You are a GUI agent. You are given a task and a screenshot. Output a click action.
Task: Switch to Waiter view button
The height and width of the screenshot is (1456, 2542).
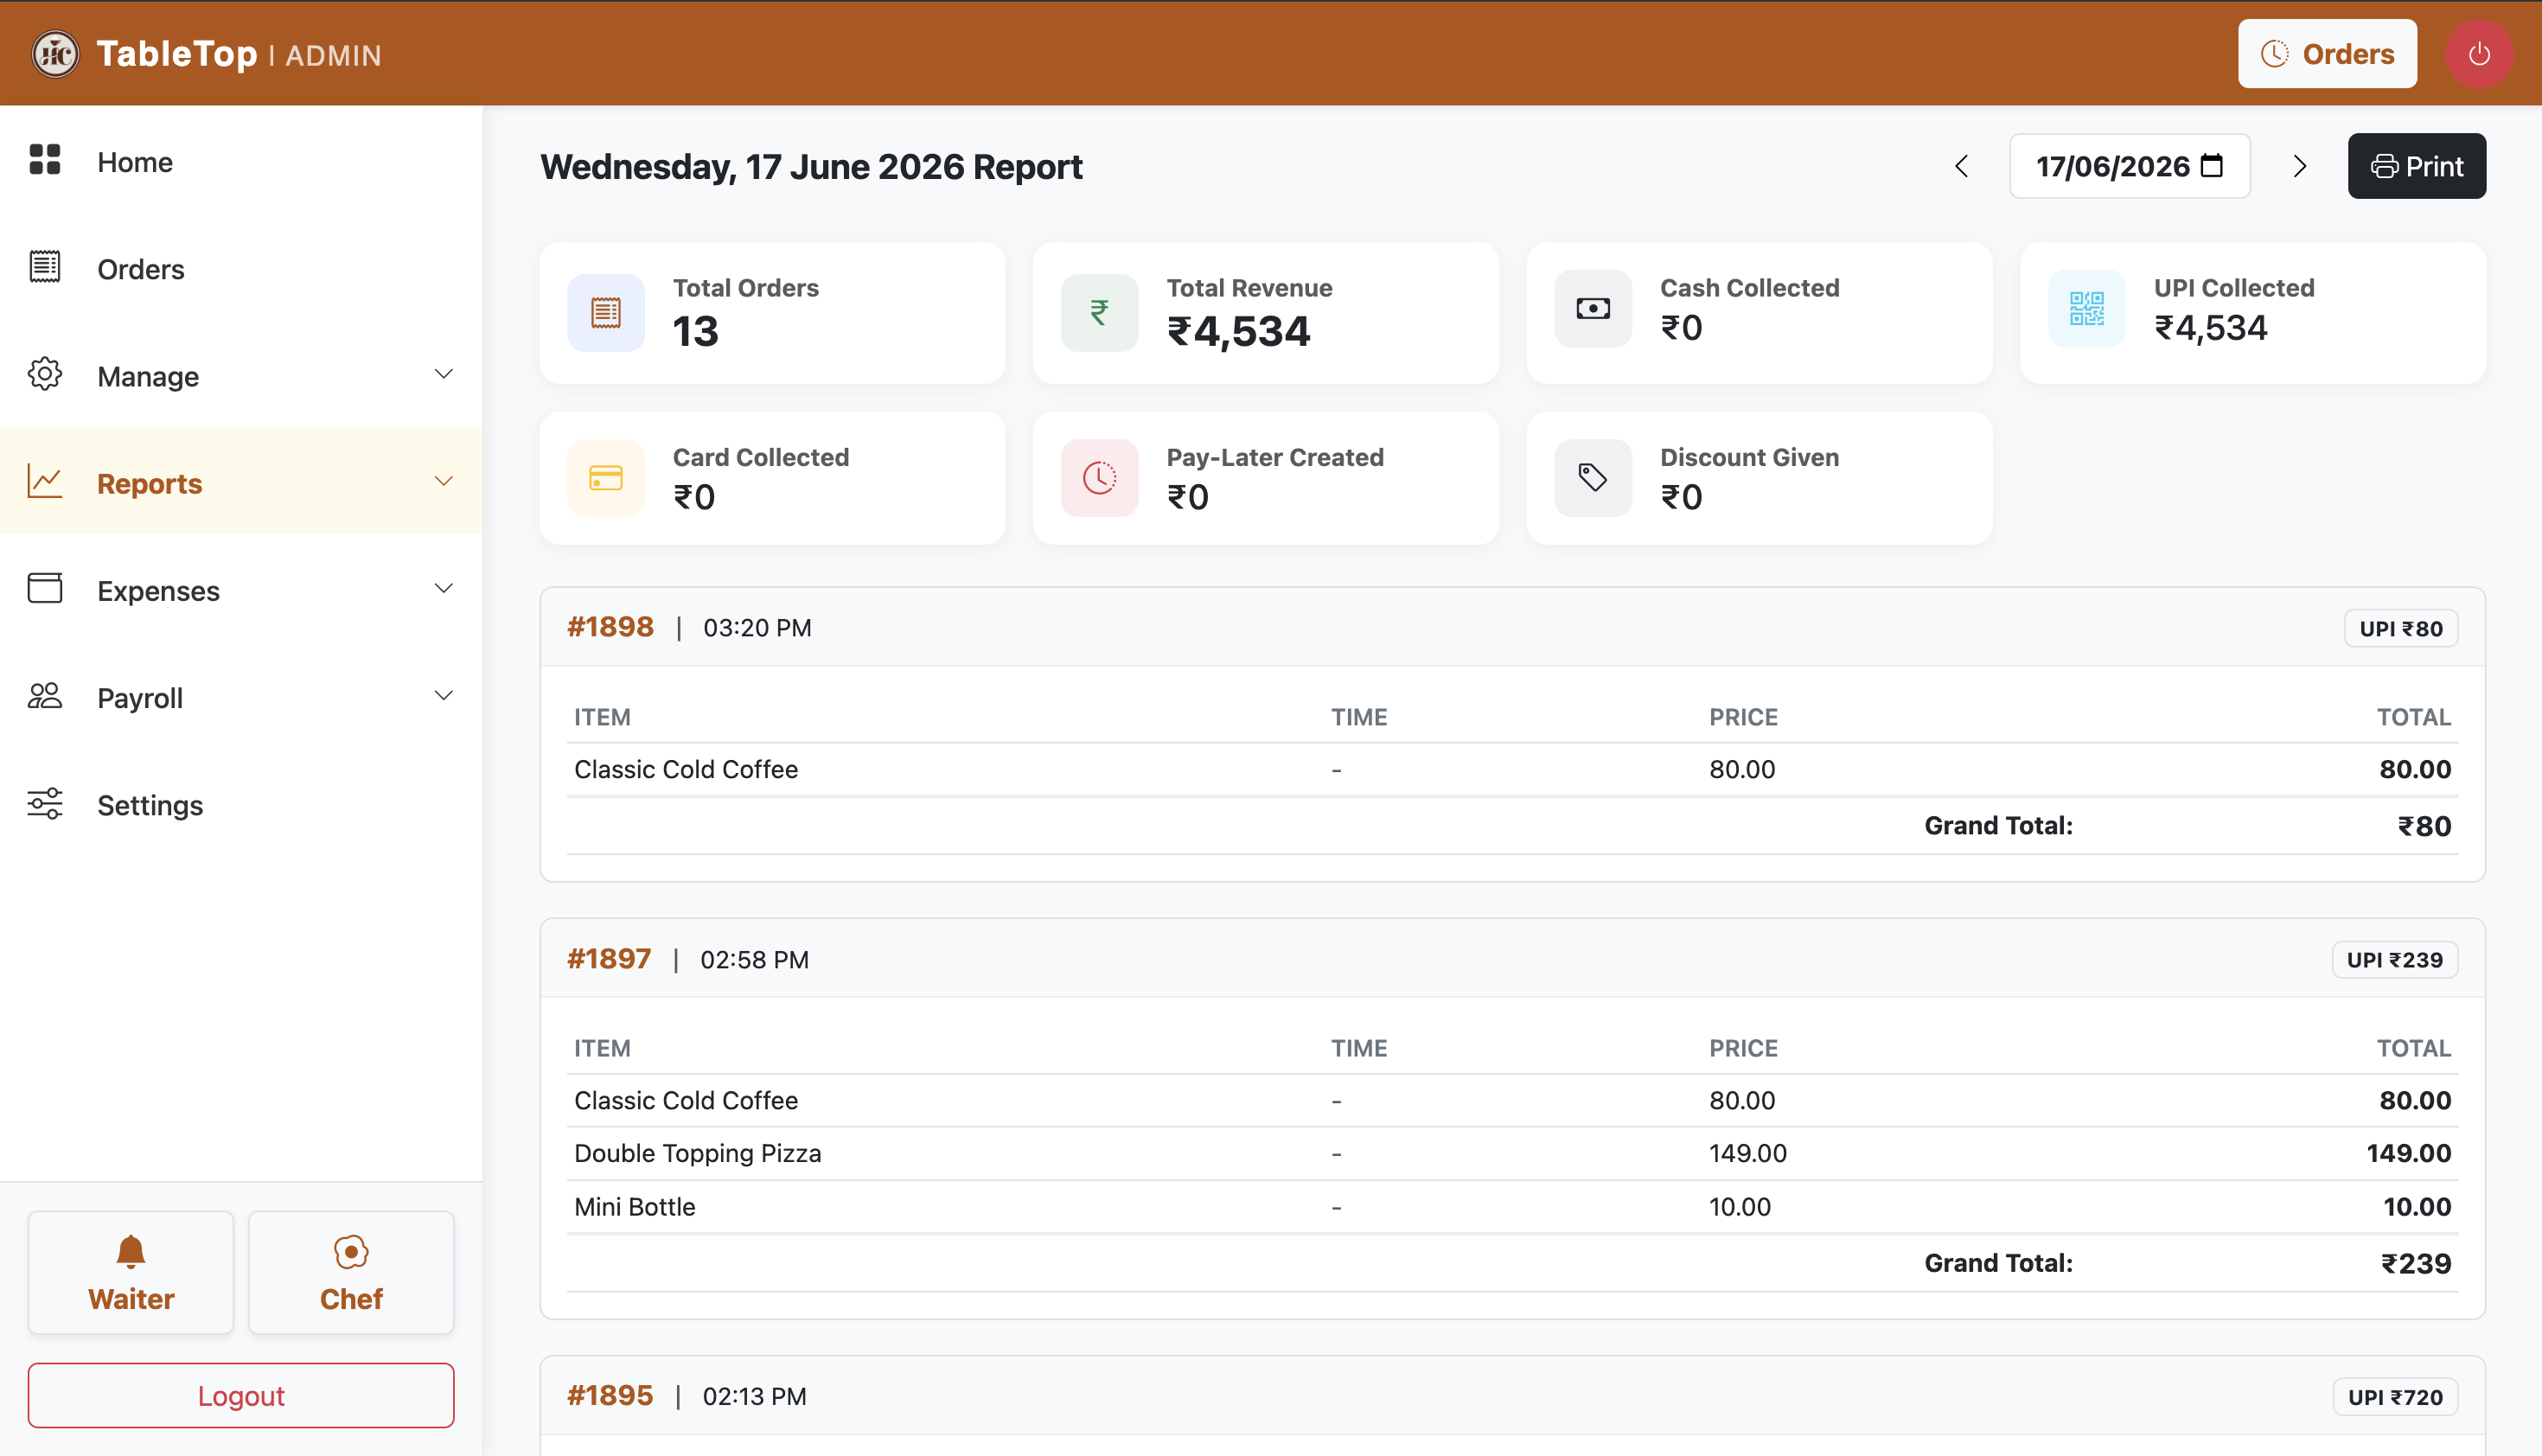click(131, 1272)
